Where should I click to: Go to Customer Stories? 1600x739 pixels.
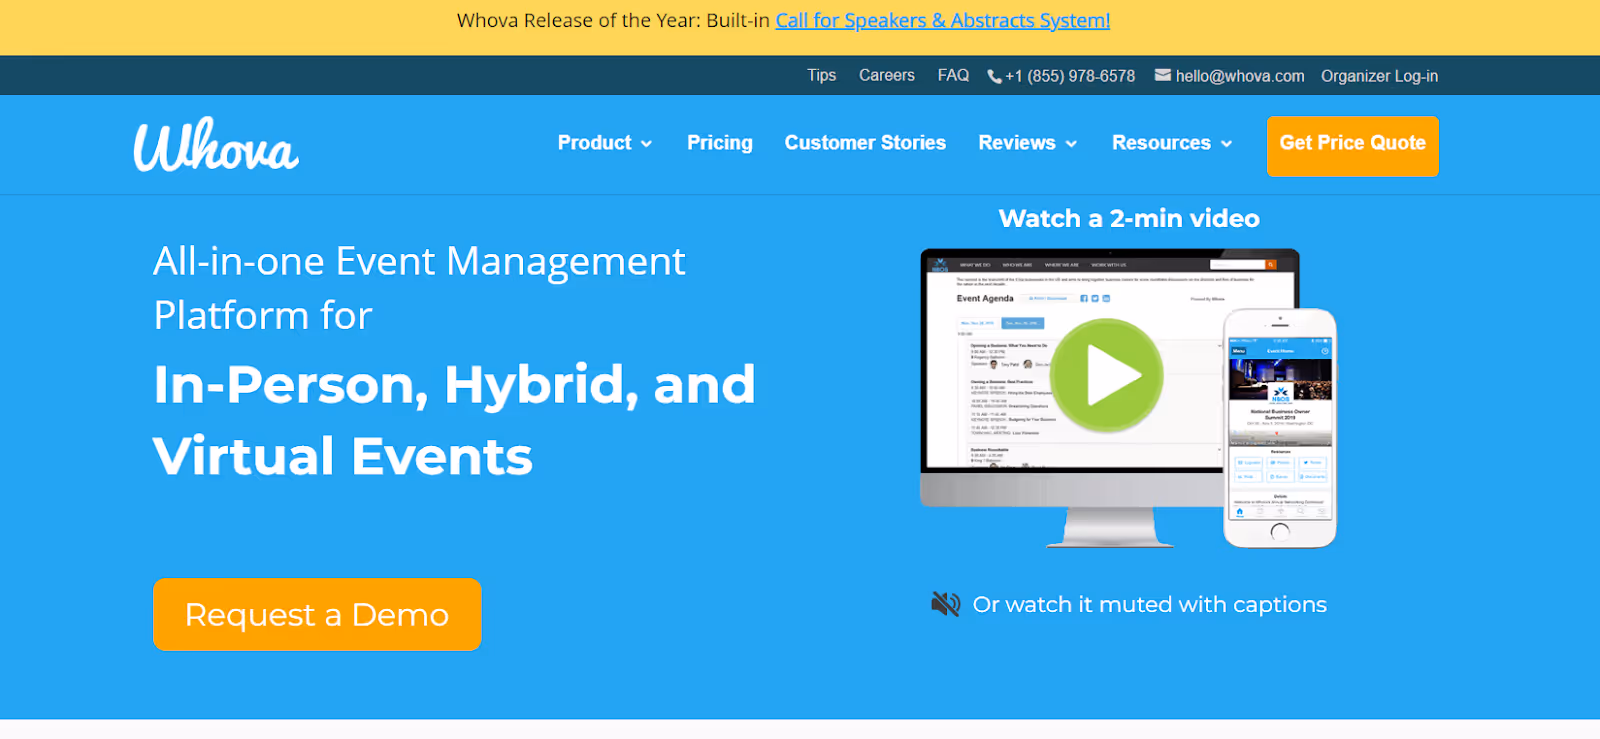[x=865, y=143]
